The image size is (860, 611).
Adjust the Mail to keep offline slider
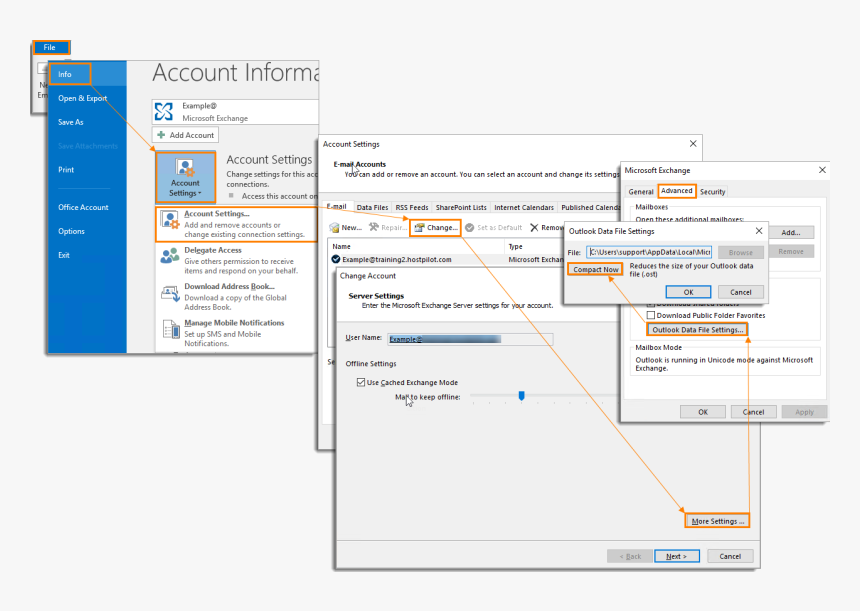tap(521, 396)
